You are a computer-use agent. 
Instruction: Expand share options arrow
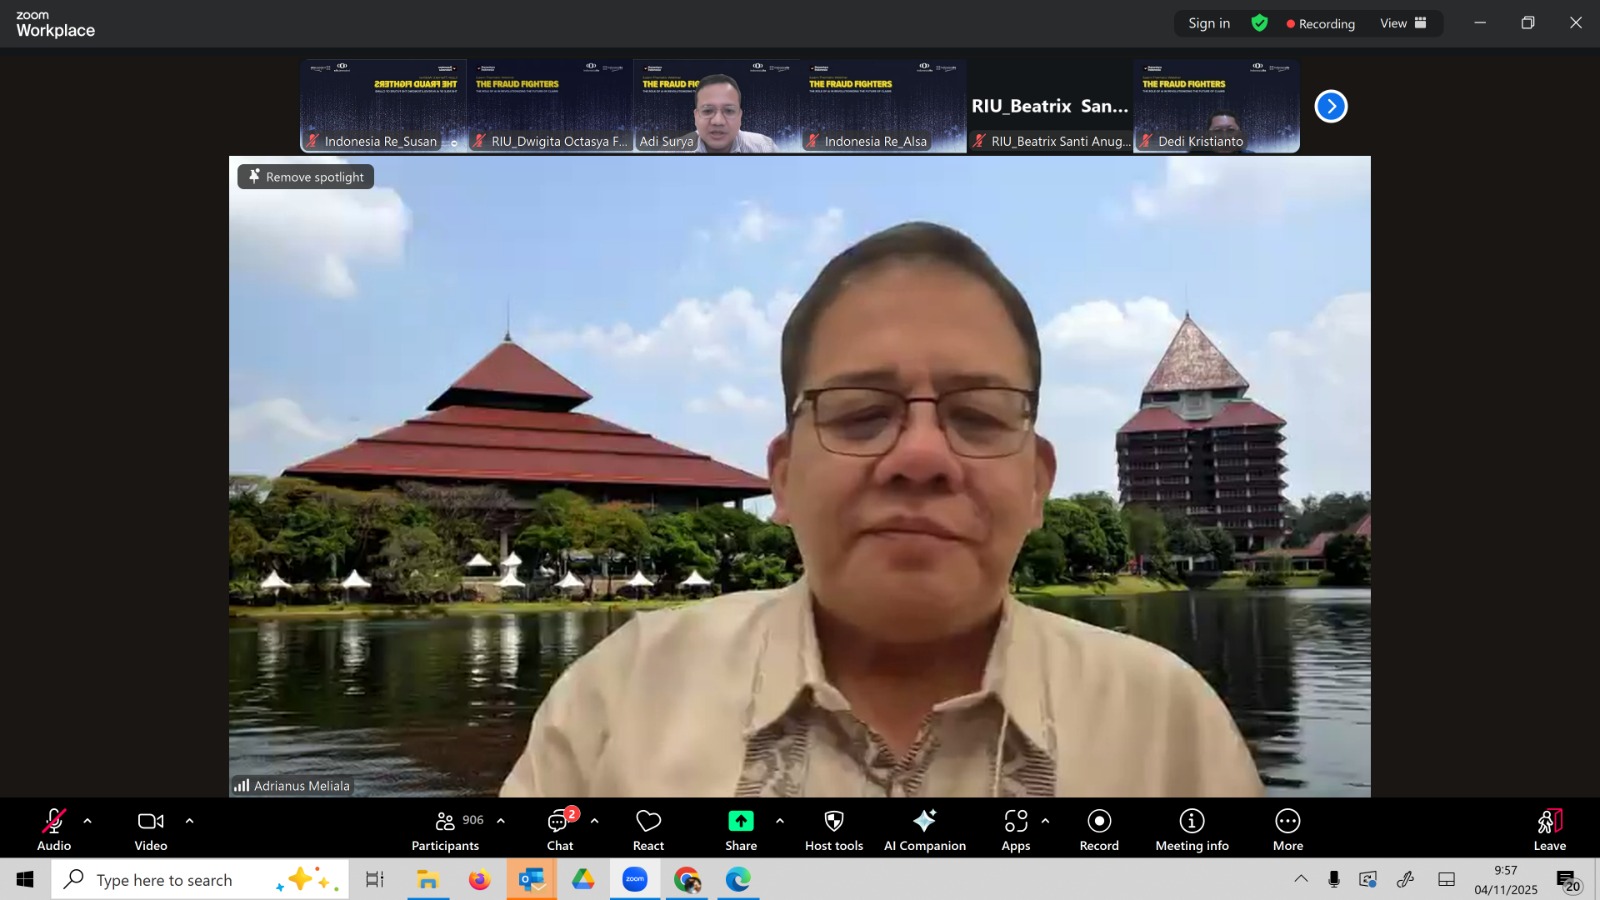(780, 821)
